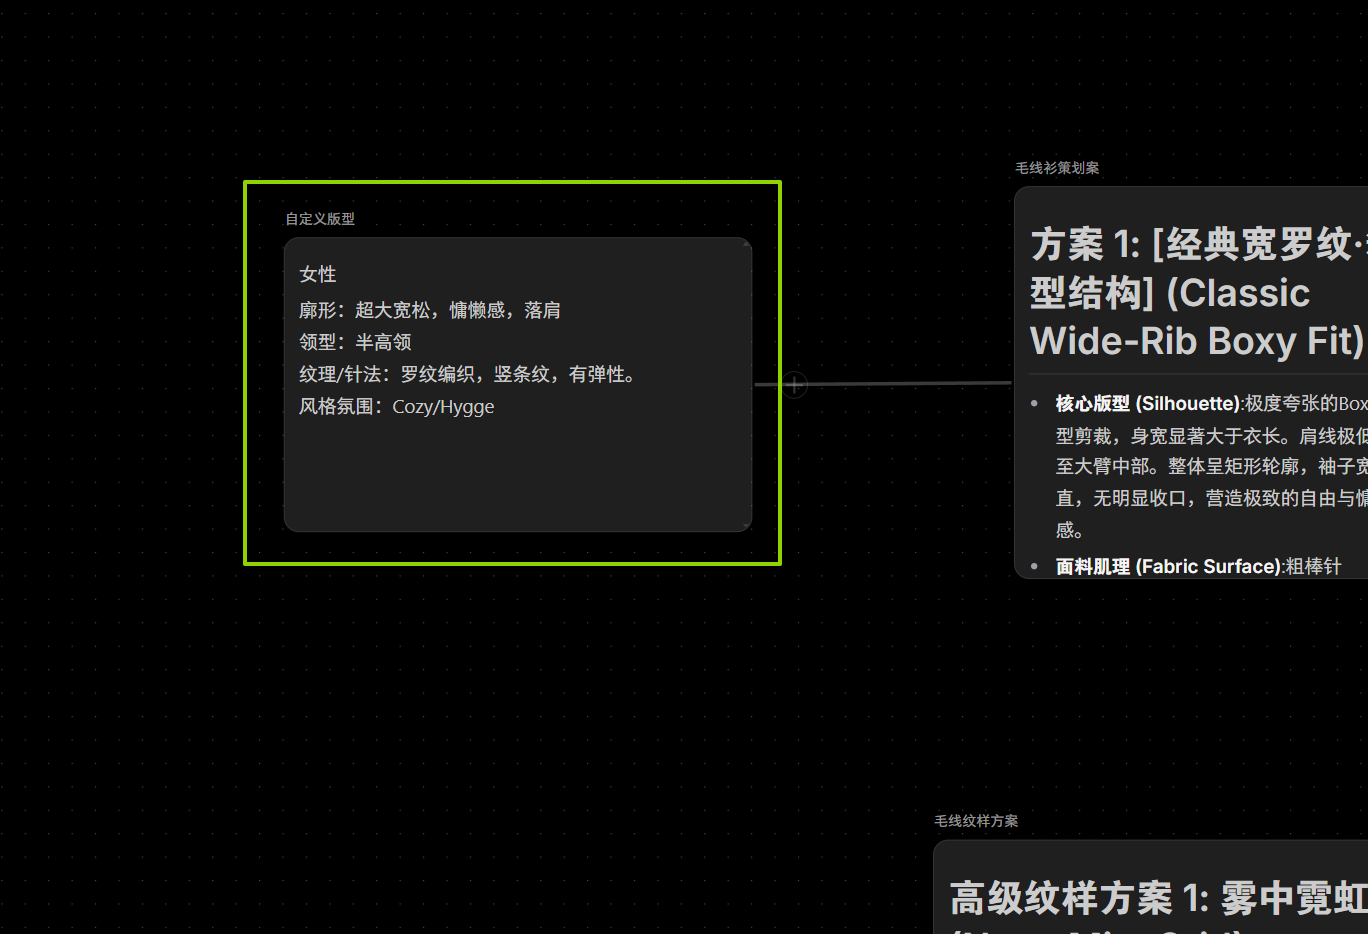Select the 毛线衫策划案 node title label
1368x934 pixels.
click(x=1057, y=168)
